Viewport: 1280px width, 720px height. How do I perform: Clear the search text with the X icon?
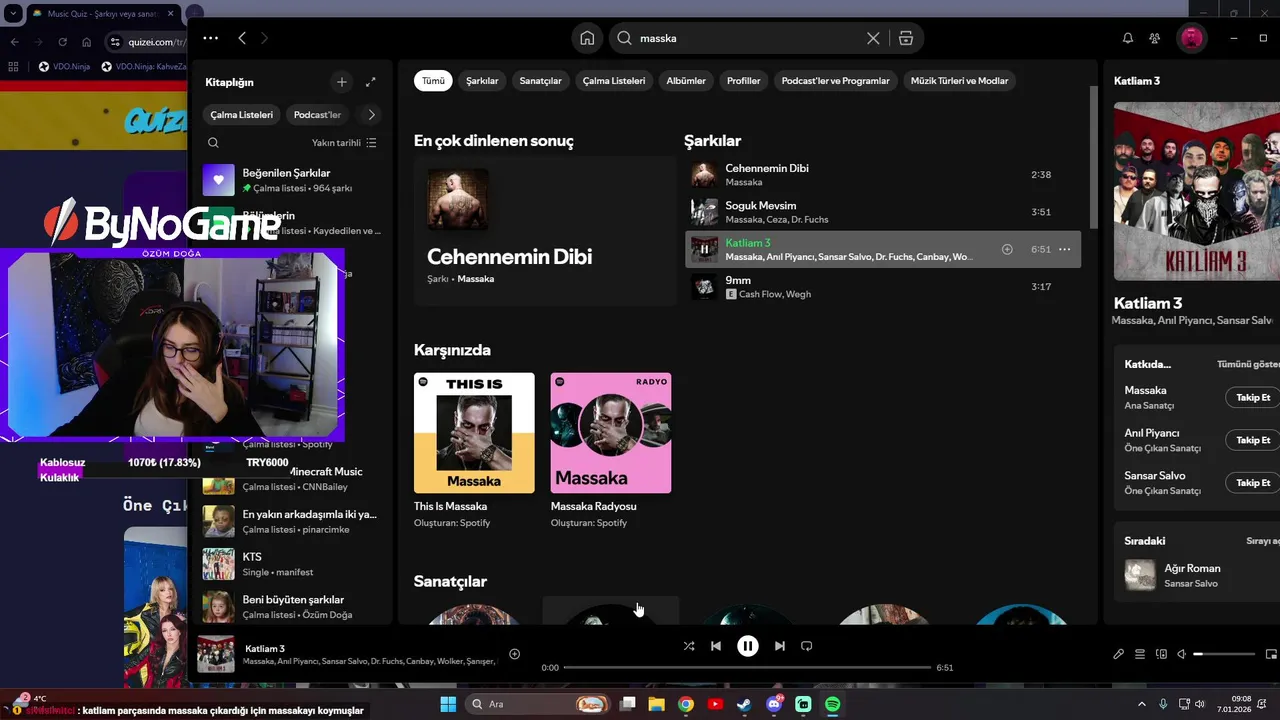tap(873, 38)
